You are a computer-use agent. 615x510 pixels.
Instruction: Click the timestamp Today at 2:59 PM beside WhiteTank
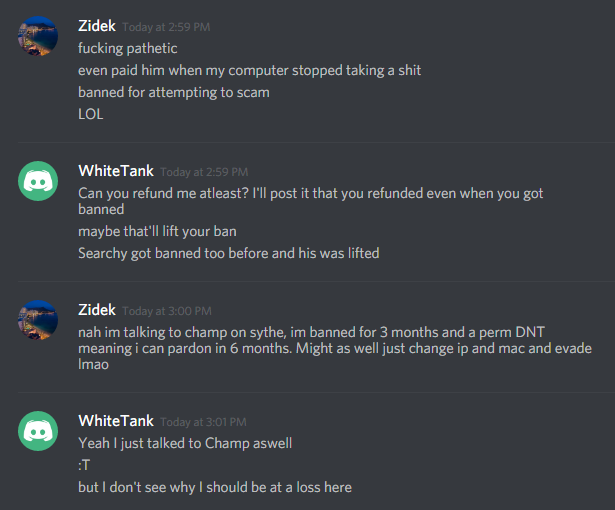tap(204, 172)
